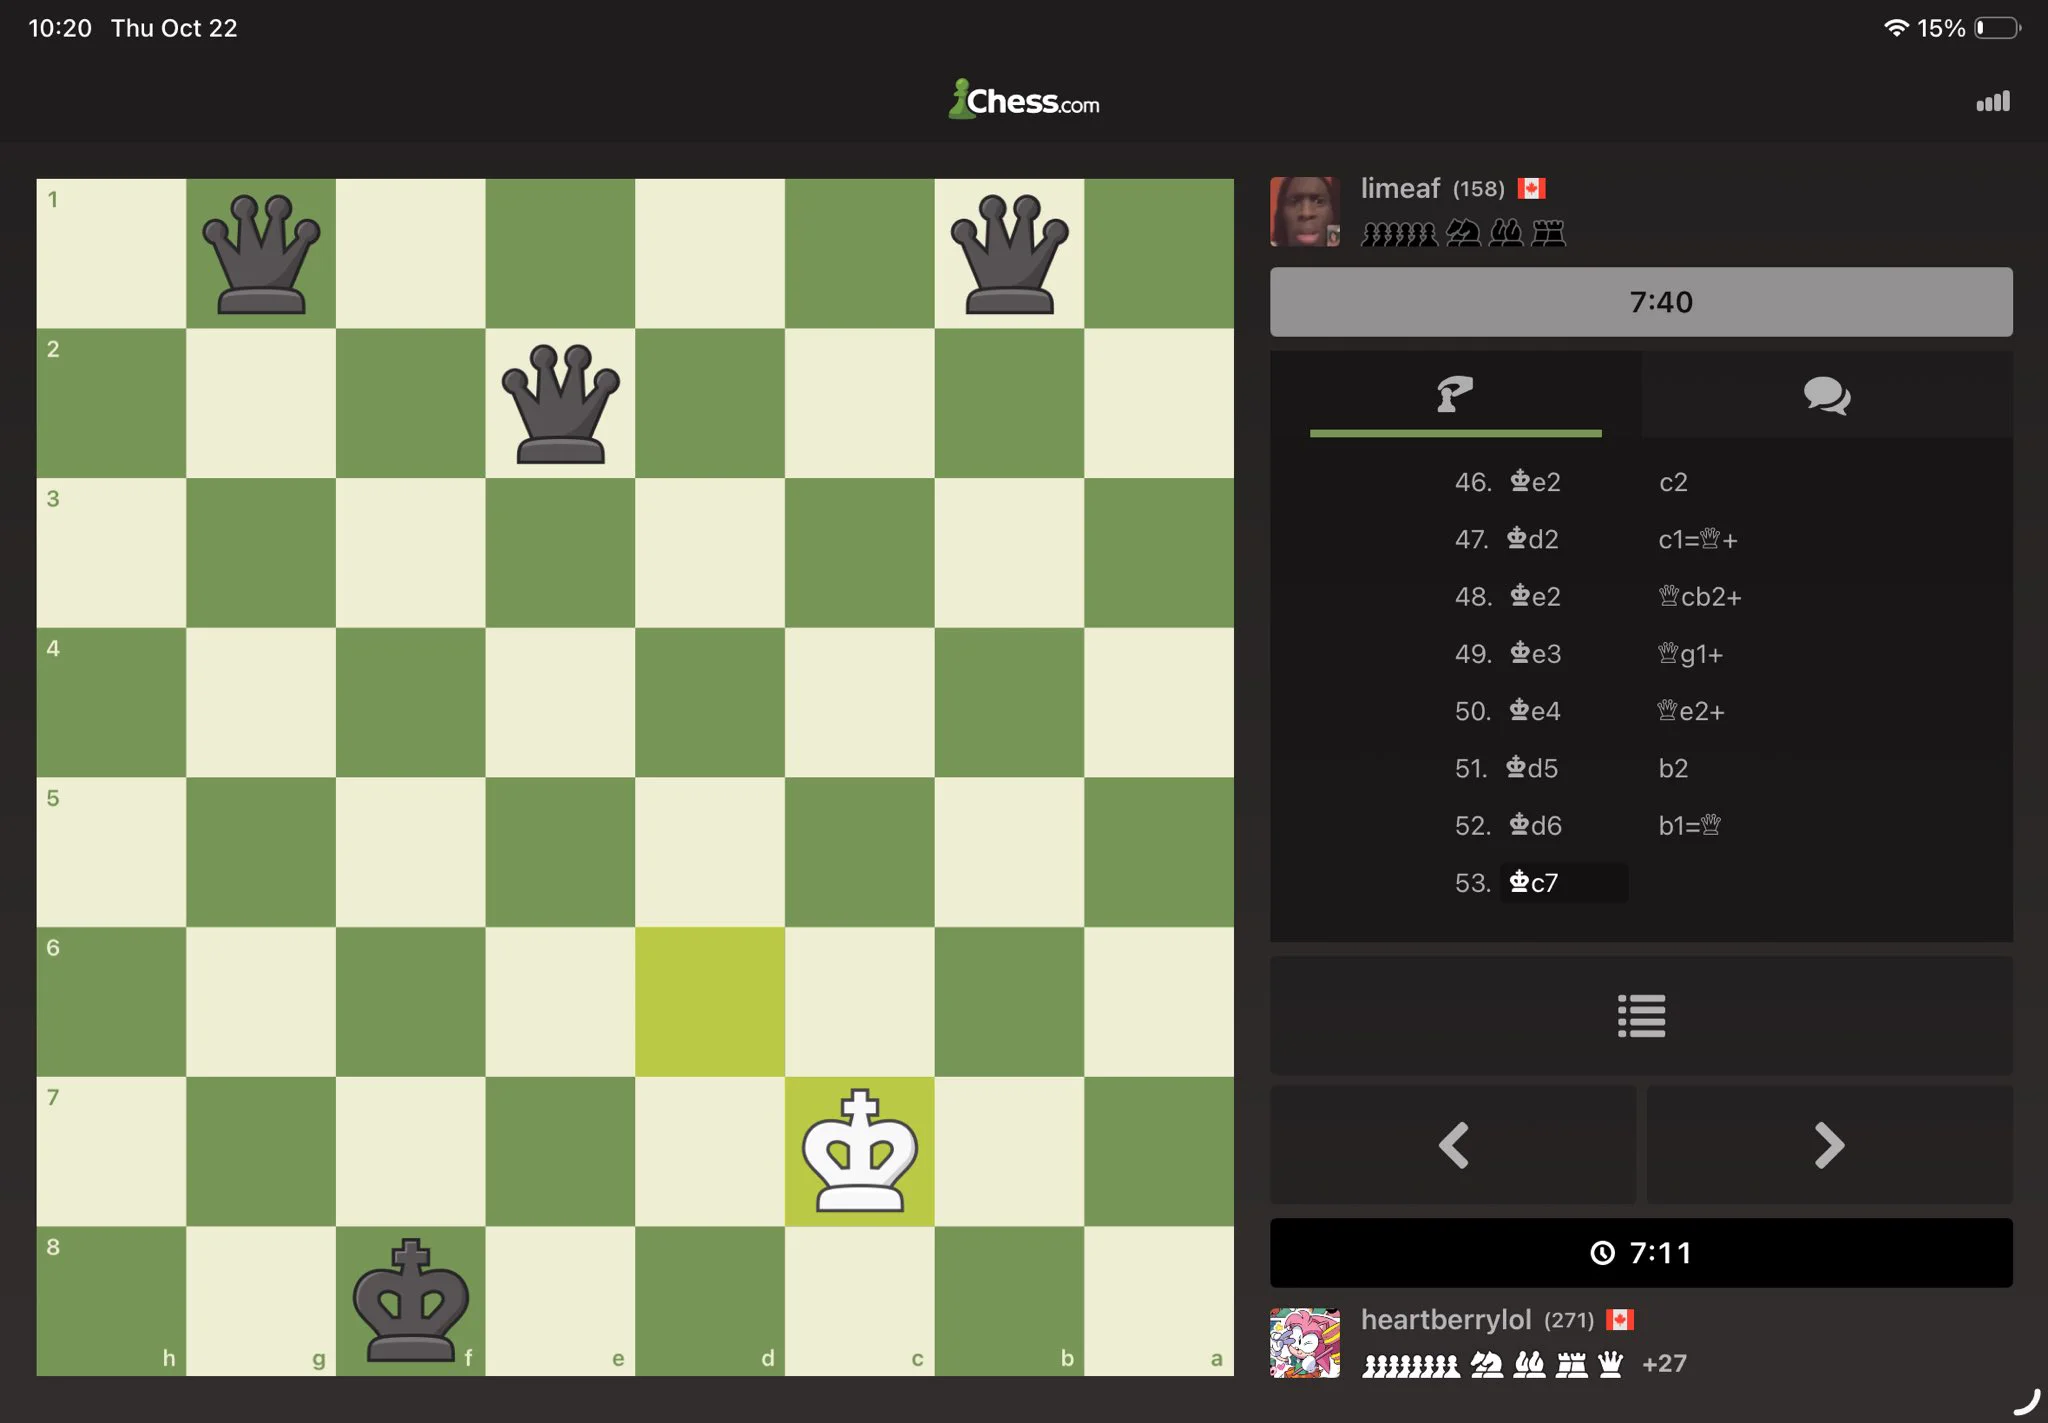This screenshot has height=1423, width=2048.
Task: Click limeaf's captured pieces row
Action: pos(1463,234)
